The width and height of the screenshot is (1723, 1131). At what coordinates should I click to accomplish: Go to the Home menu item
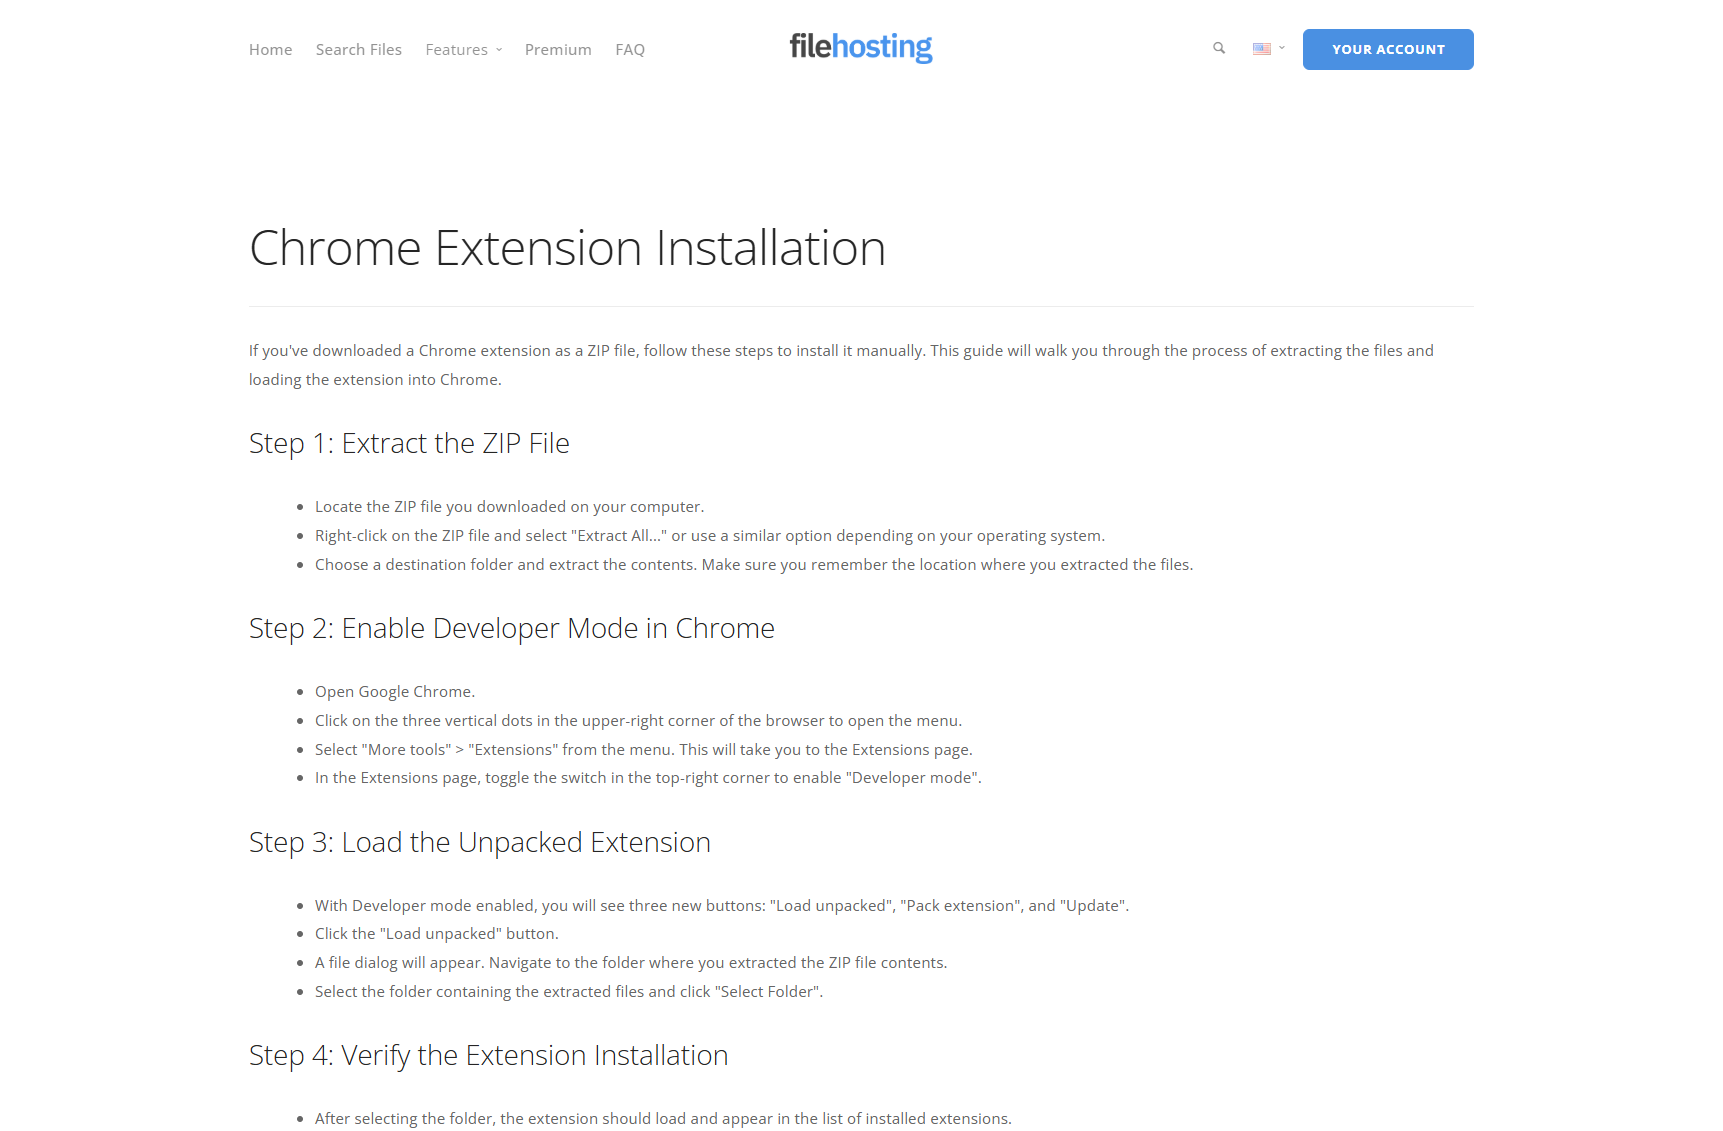click(270, 50)
